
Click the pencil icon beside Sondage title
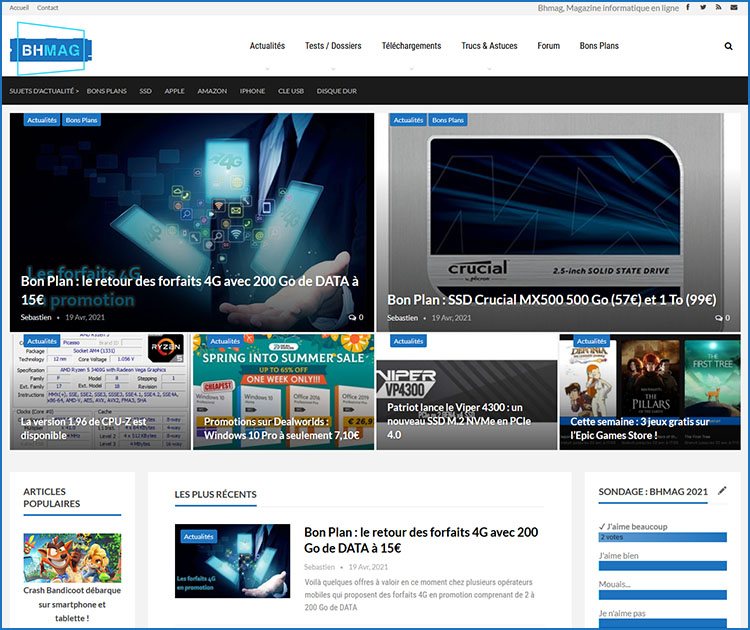[x=722, y=491]
